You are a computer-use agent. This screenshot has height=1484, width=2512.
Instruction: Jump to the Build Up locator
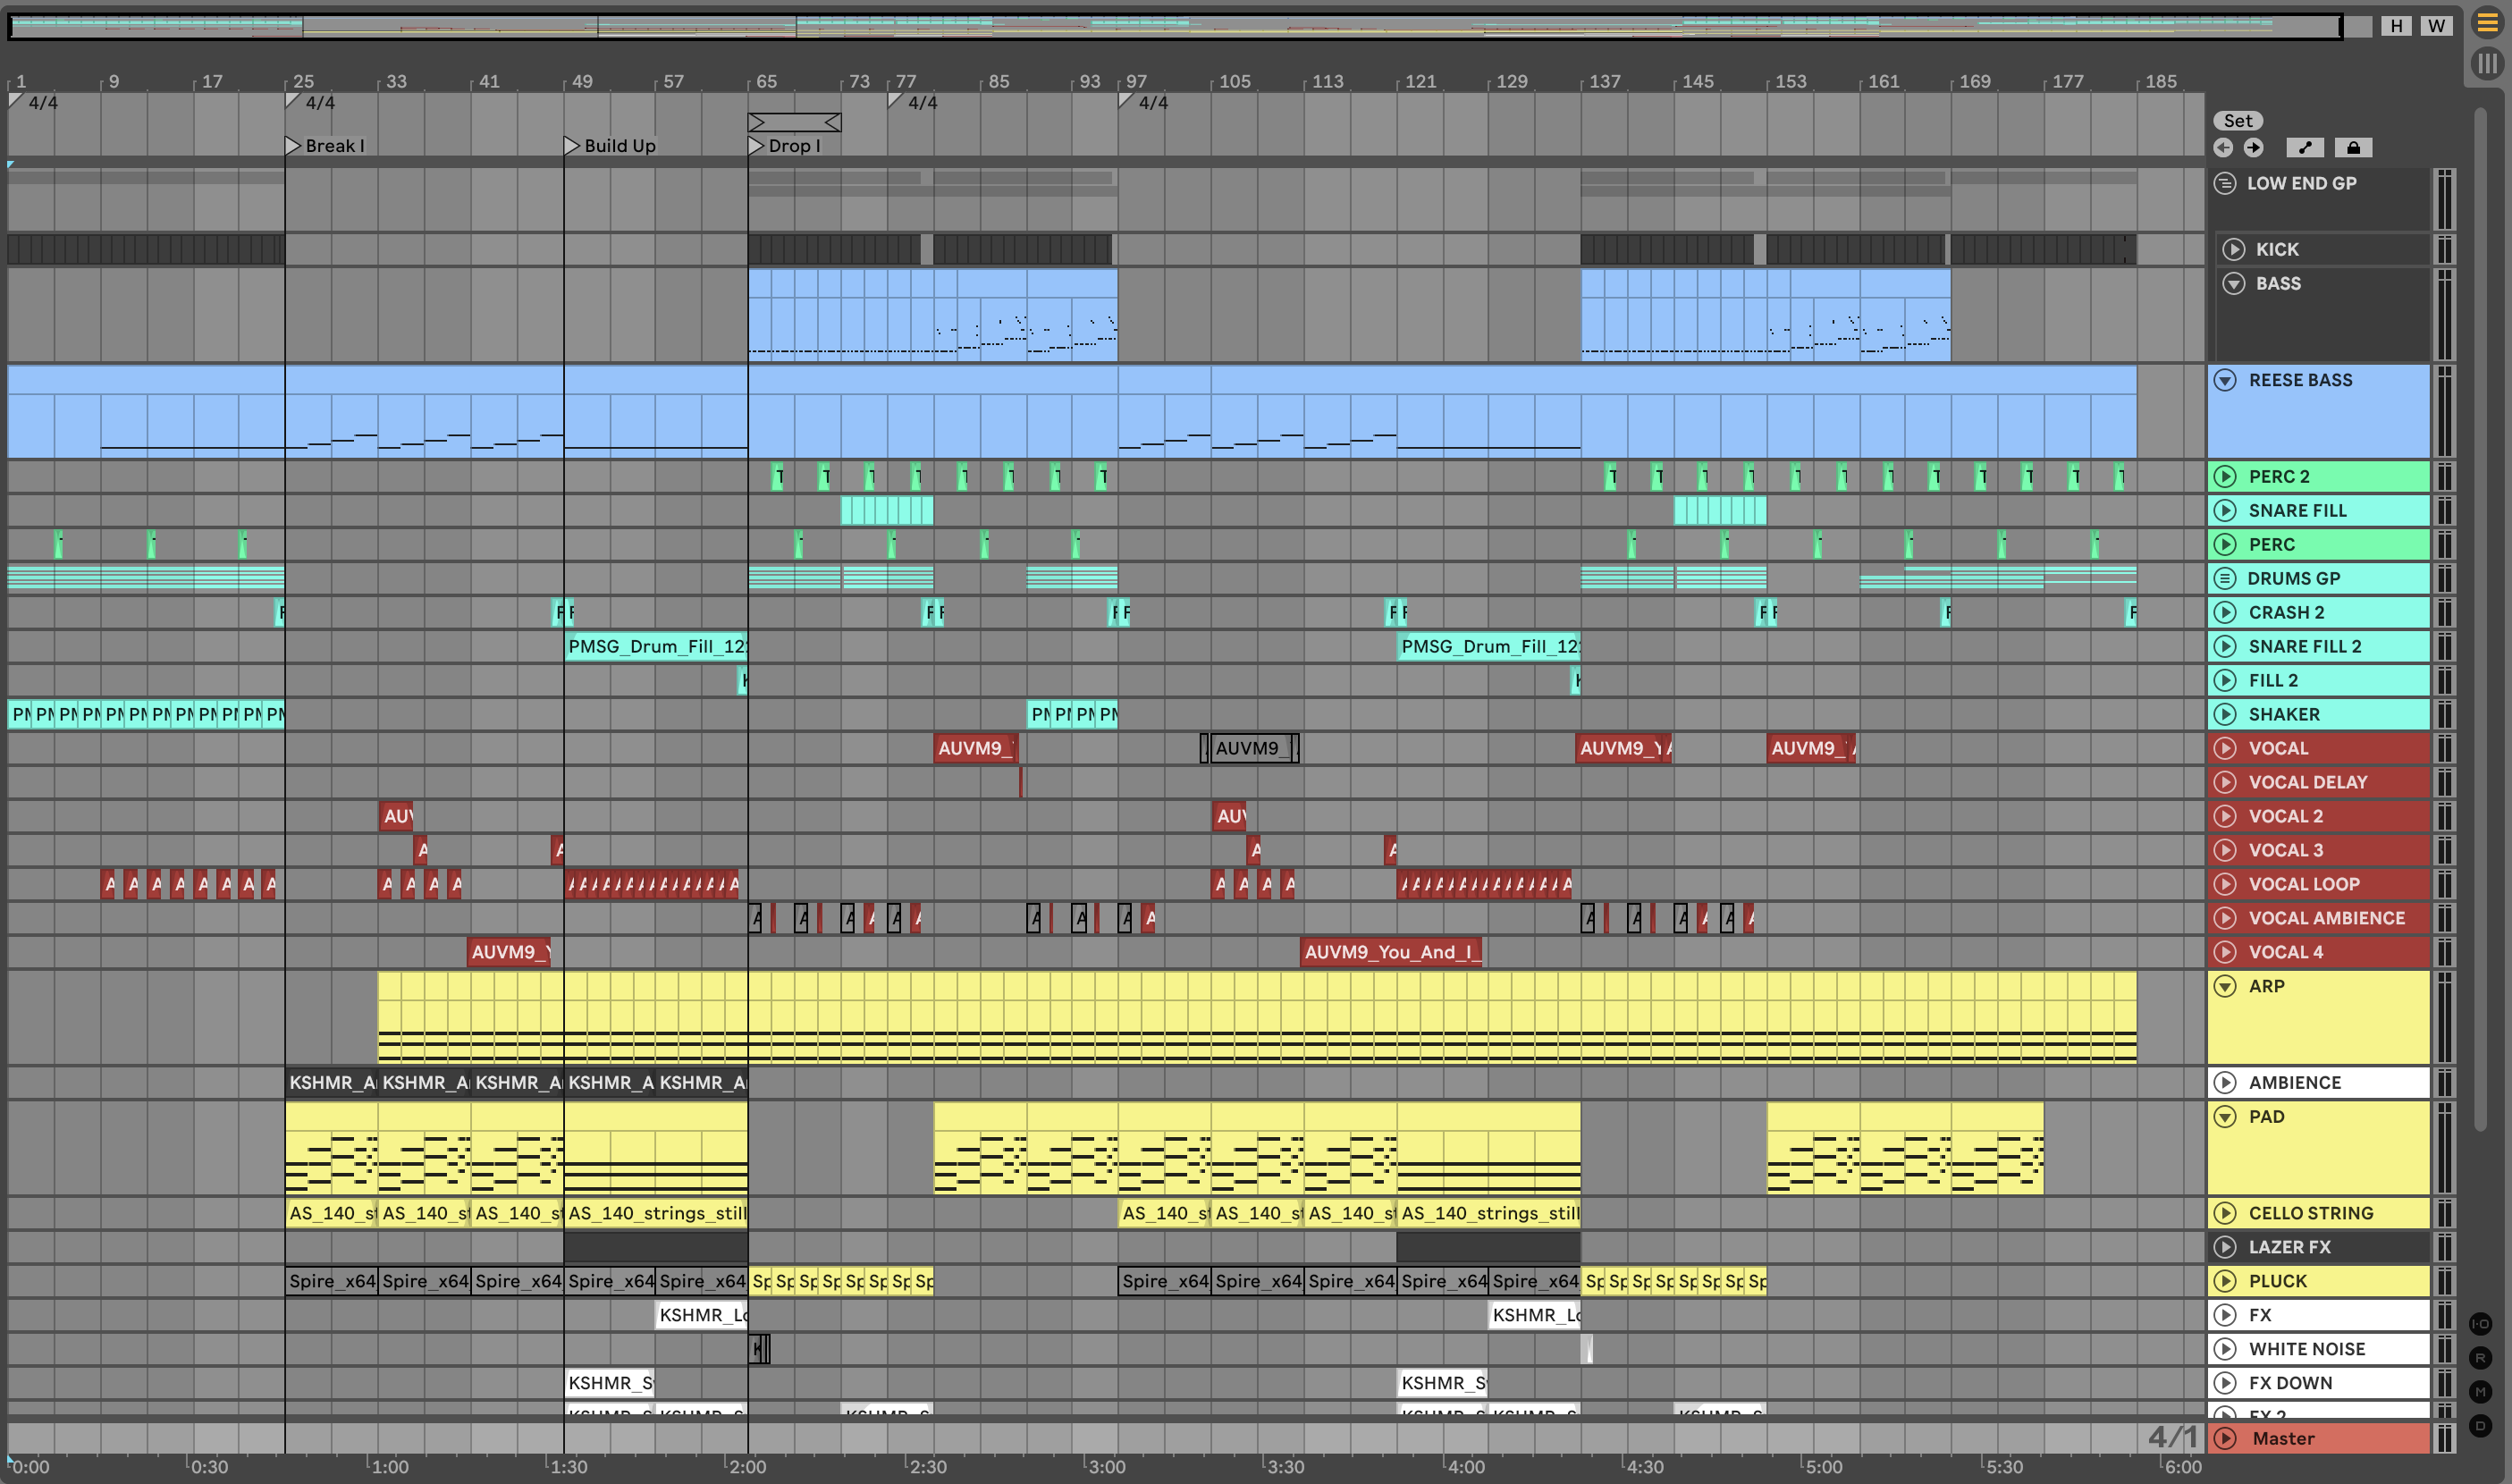(x=572, y=146)
